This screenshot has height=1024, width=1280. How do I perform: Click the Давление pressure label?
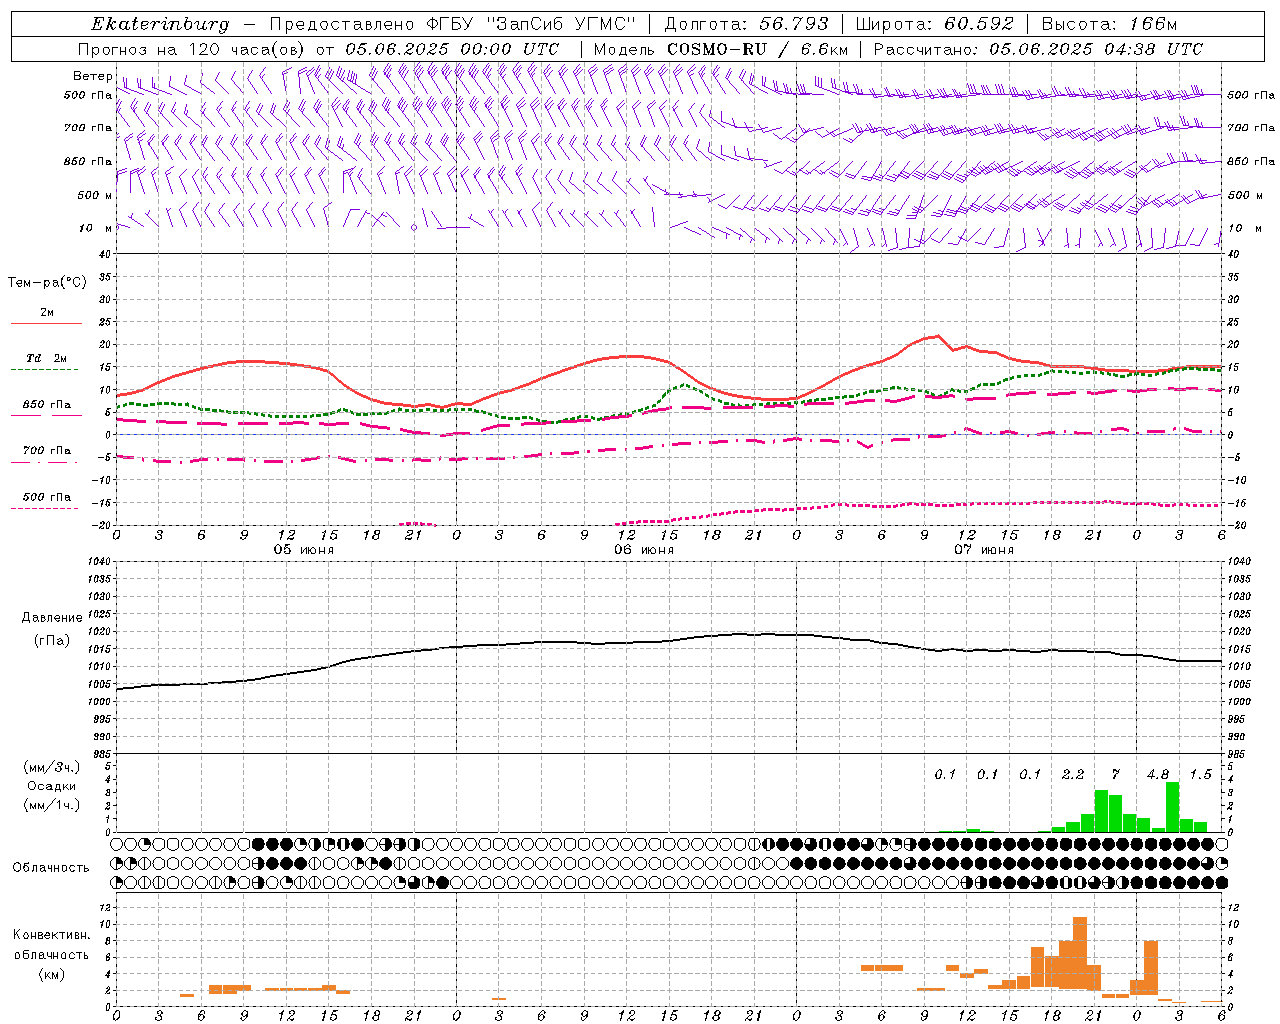point(51,618)
